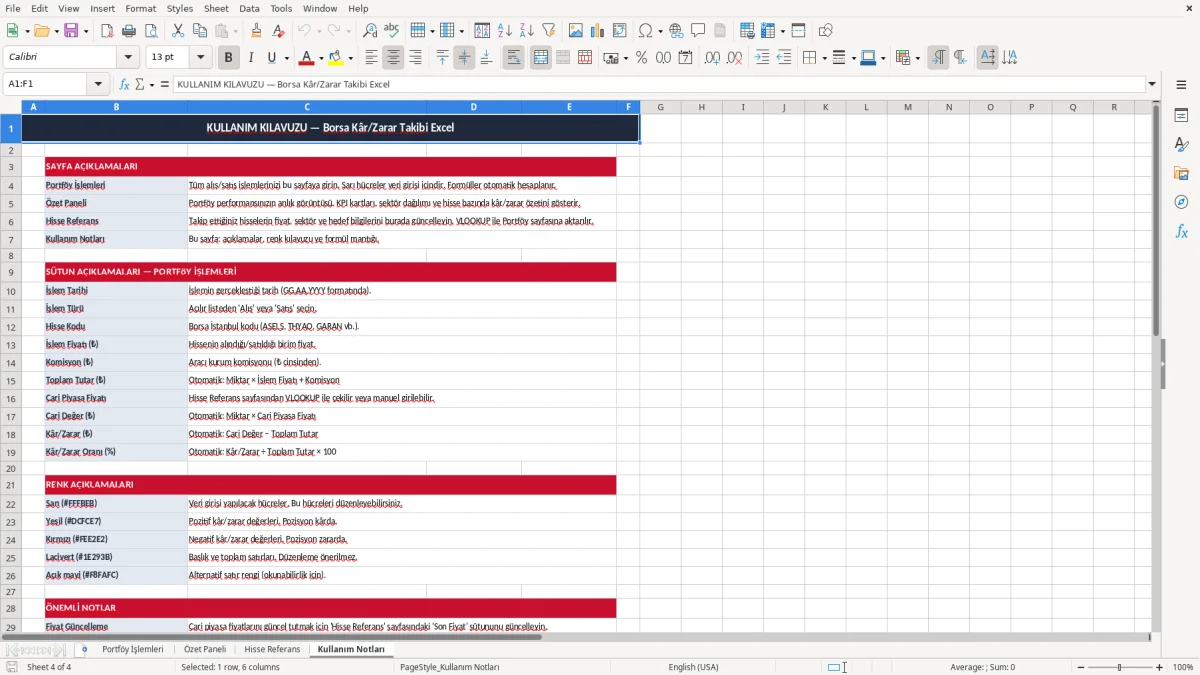Apply the yellow background color
This screenshot has width=1200, height=675.
point(335,58)
